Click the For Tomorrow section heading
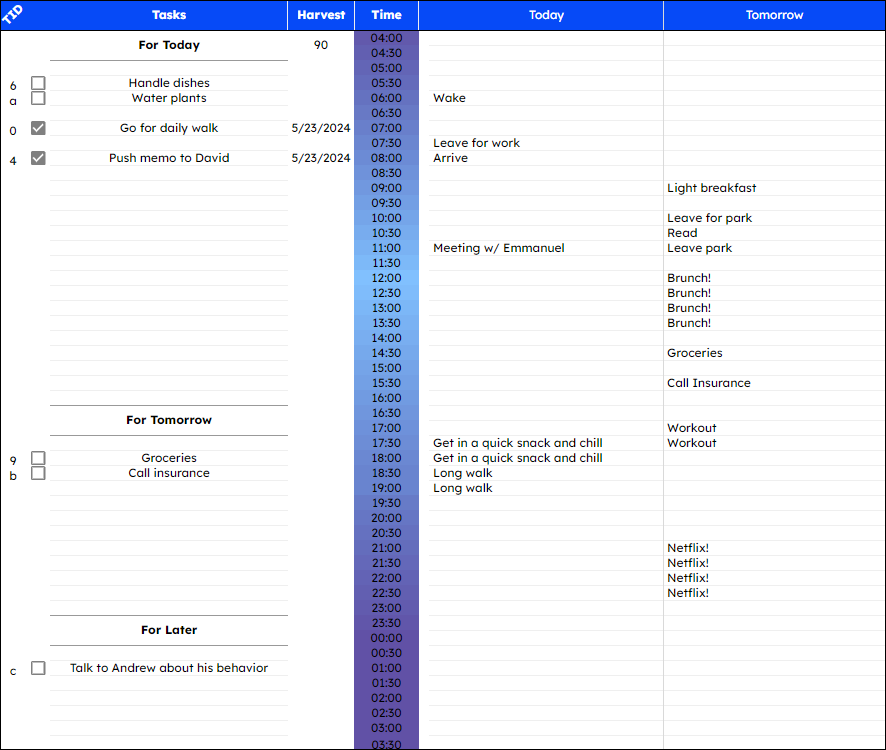This screenshot has width=886, height=750. 168,420
